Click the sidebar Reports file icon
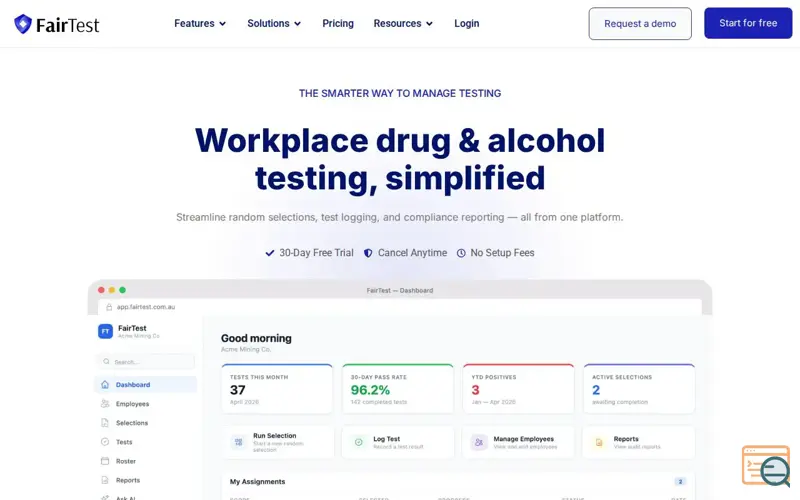This screenshot has height=500, width=800. (x=105, y=480)
